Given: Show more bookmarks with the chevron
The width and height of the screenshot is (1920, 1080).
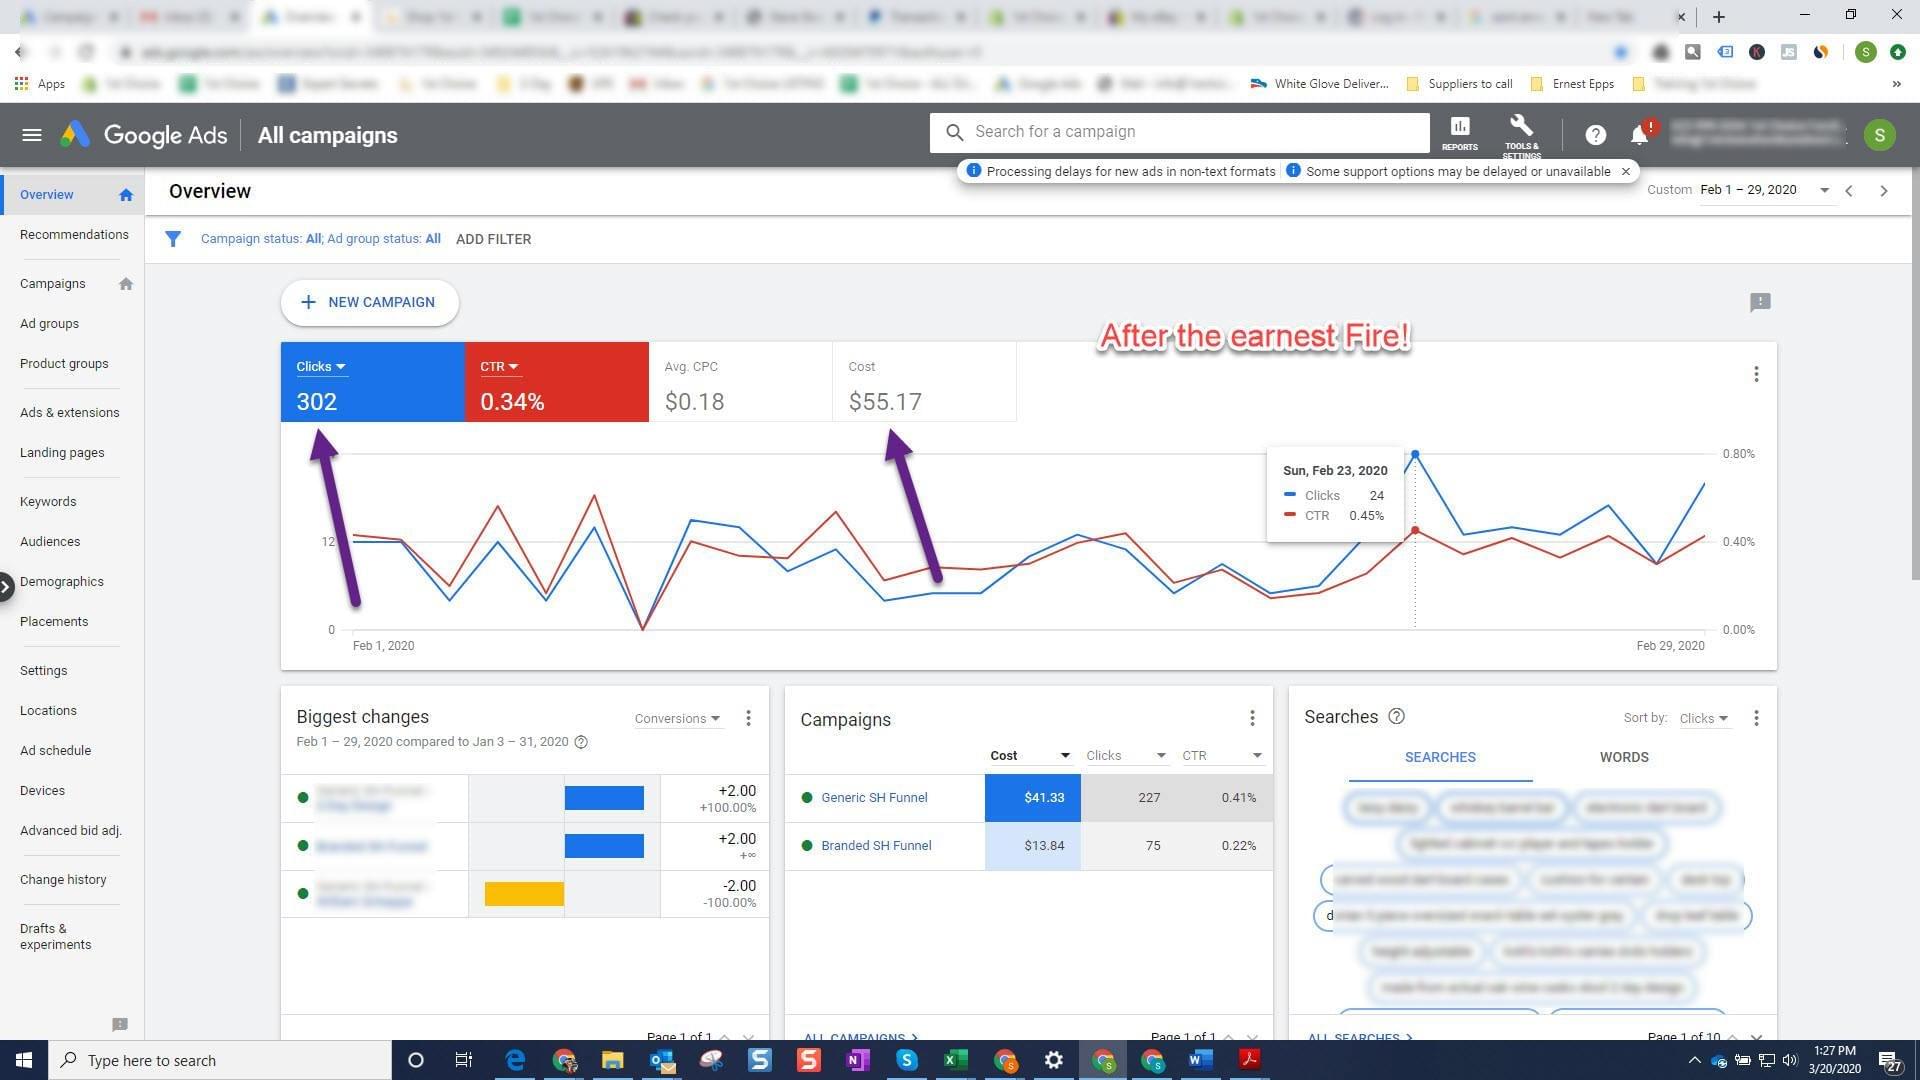Looking at the screenshot, I should click(1896, 84).
